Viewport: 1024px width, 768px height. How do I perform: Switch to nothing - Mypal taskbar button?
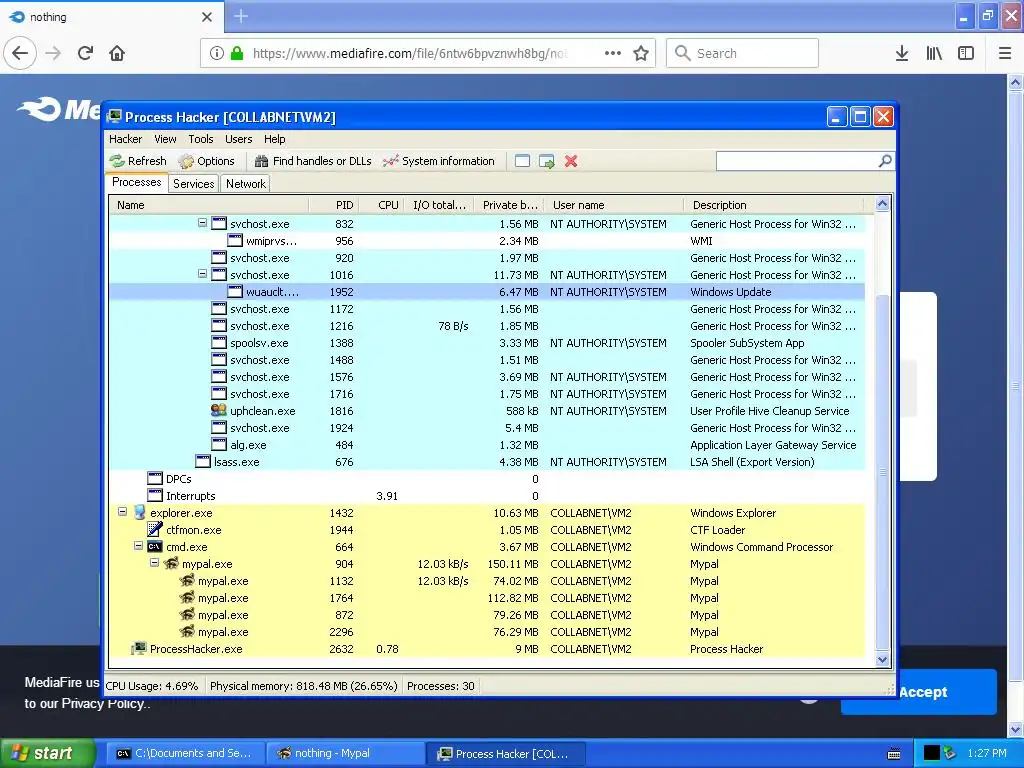[x=346, y=753]
